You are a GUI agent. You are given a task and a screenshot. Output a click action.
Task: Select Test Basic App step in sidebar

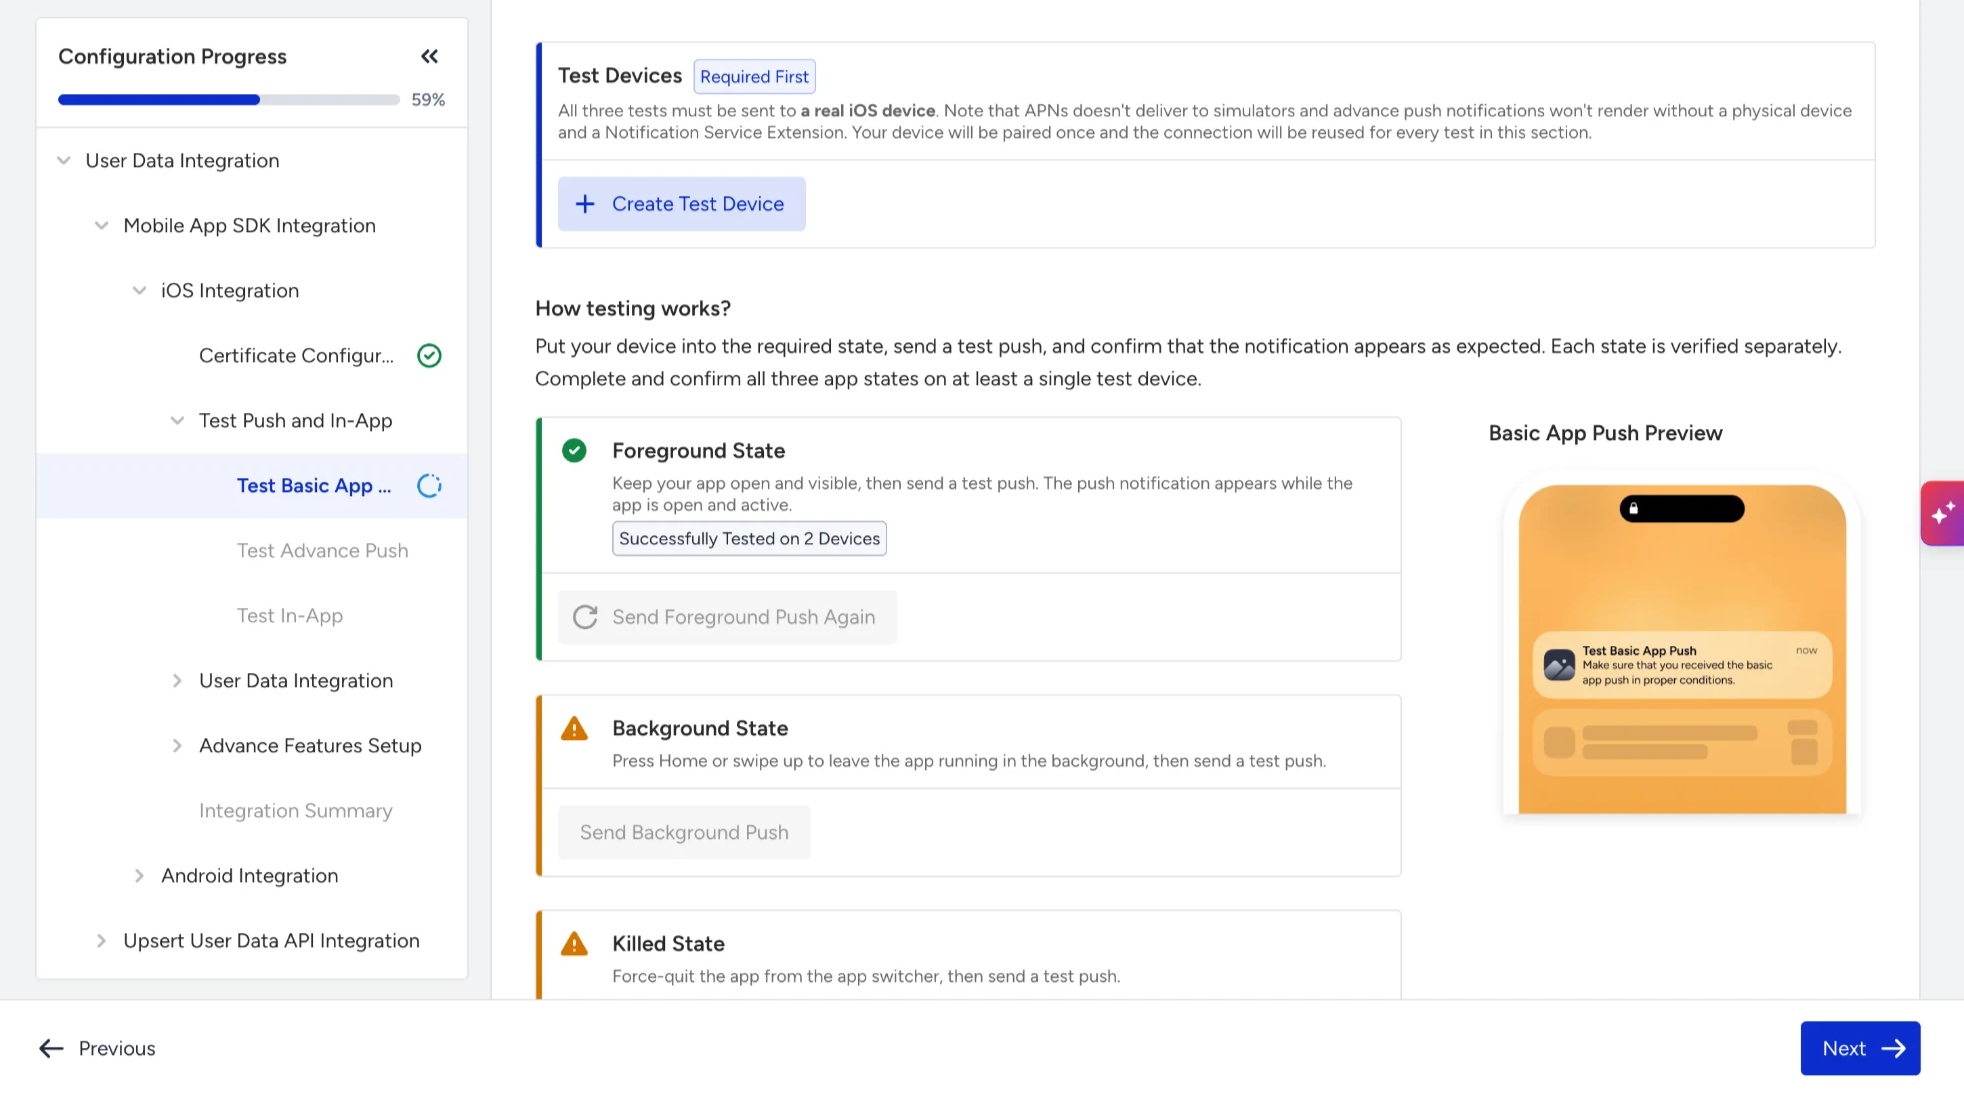coord(252,486)
